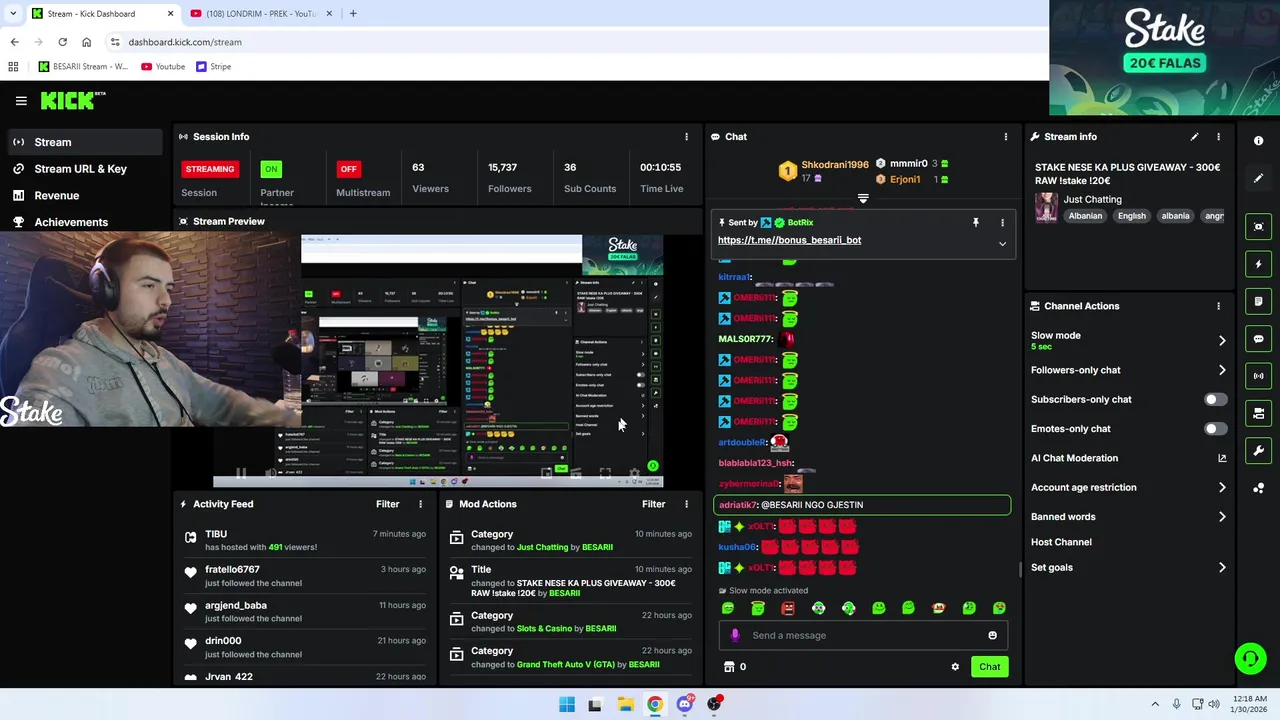The height and width of the screenshot is (720, 1280).
Task: Open the Youtube bookmark
Action: (x=163, y=67)
